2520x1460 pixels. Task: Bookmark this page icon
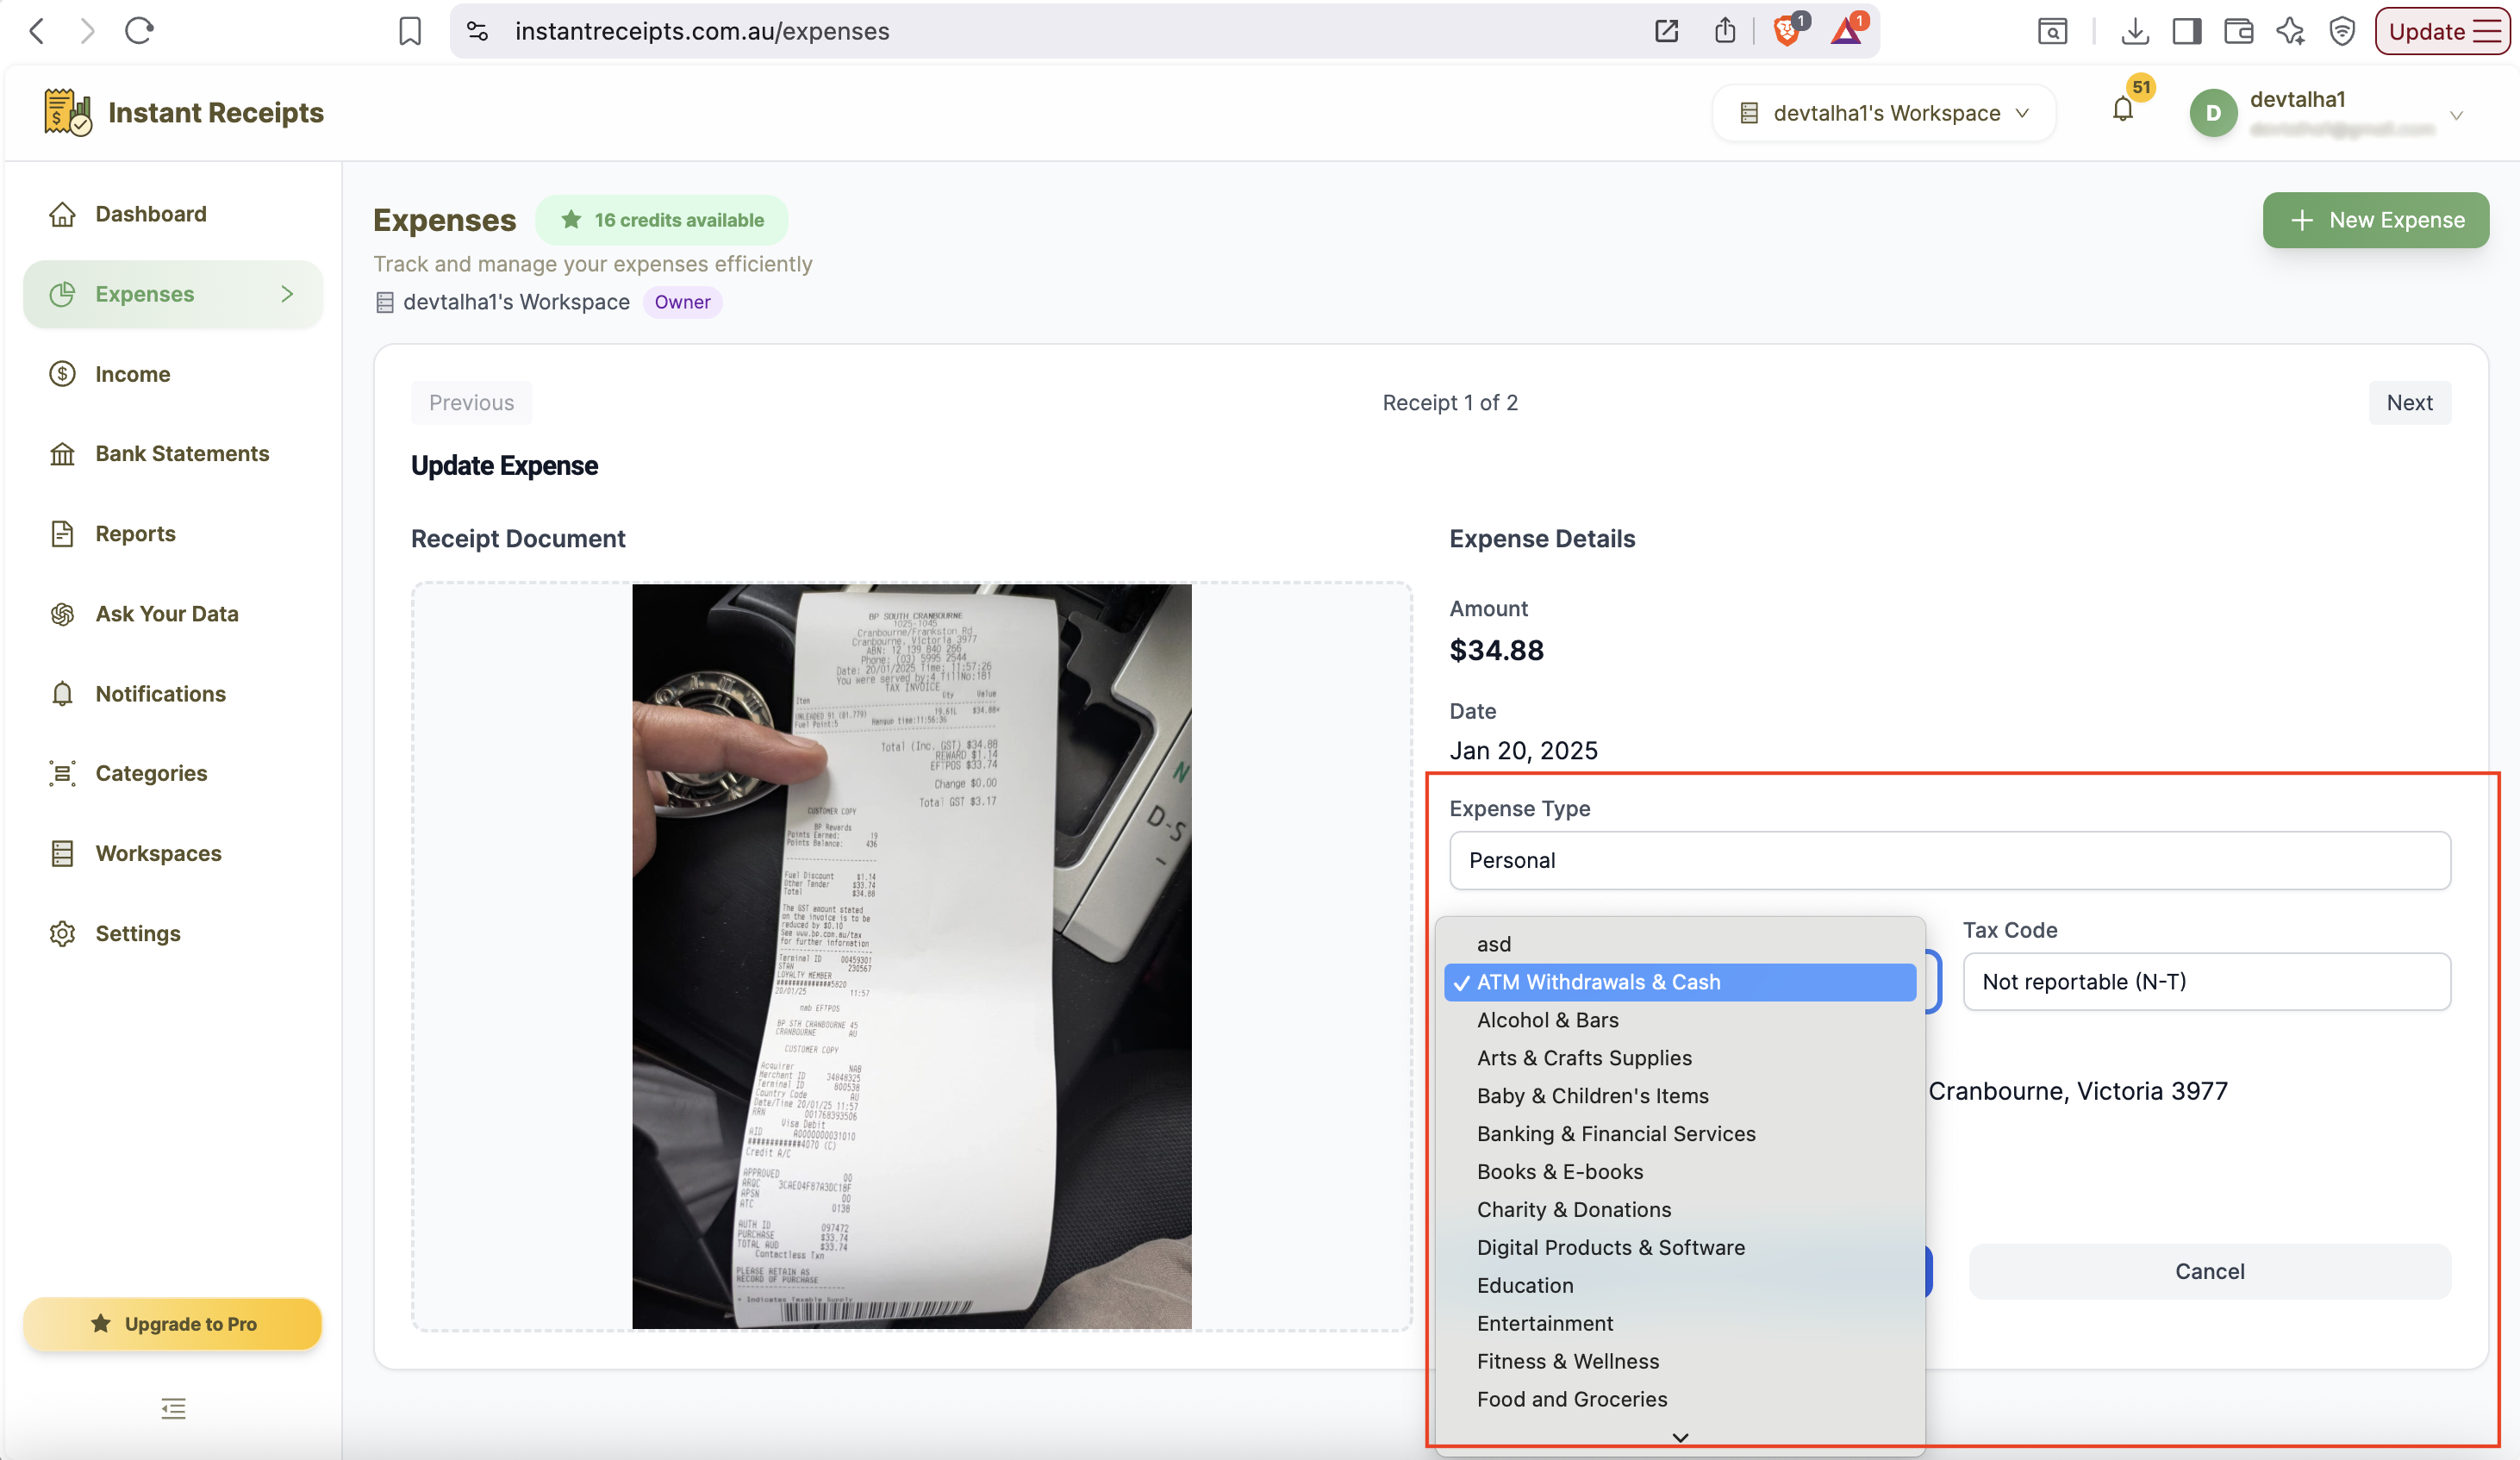pyautogui.click(x=410, y=31)
